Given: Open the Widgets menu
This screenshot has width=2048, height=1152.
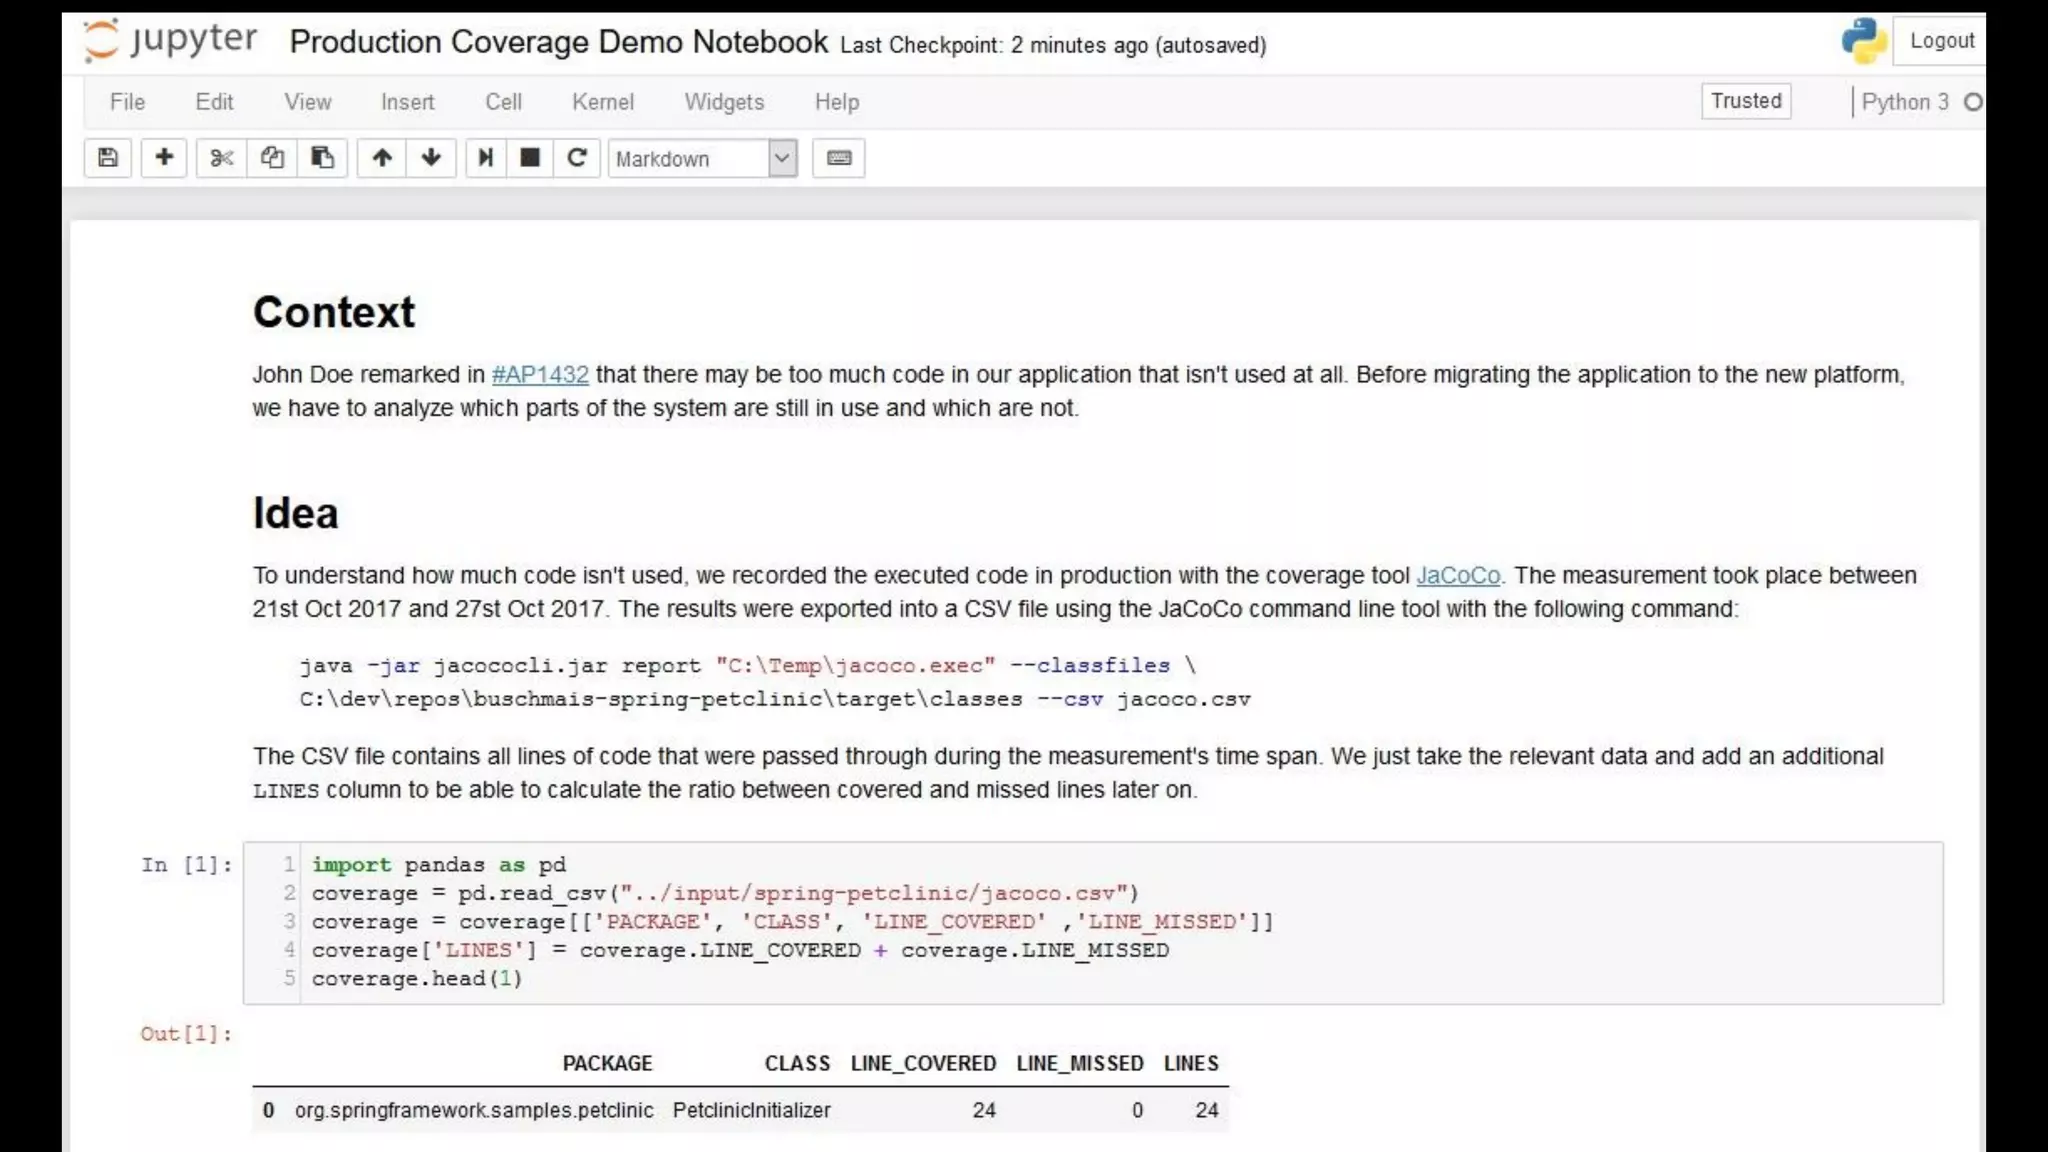Looking at the screenshot, I should click(x=724, y=102).
